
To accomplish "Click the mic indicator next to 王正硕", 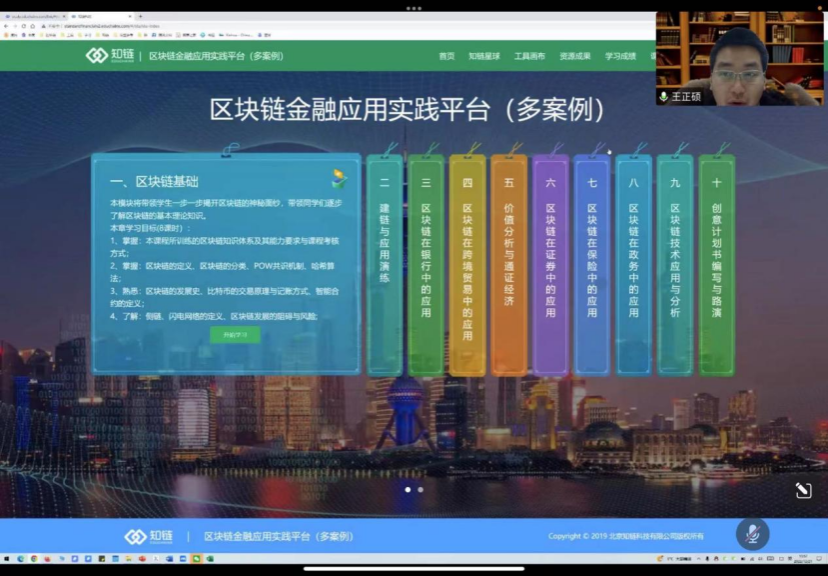I will pyautogui.click(x=663, y=97).
